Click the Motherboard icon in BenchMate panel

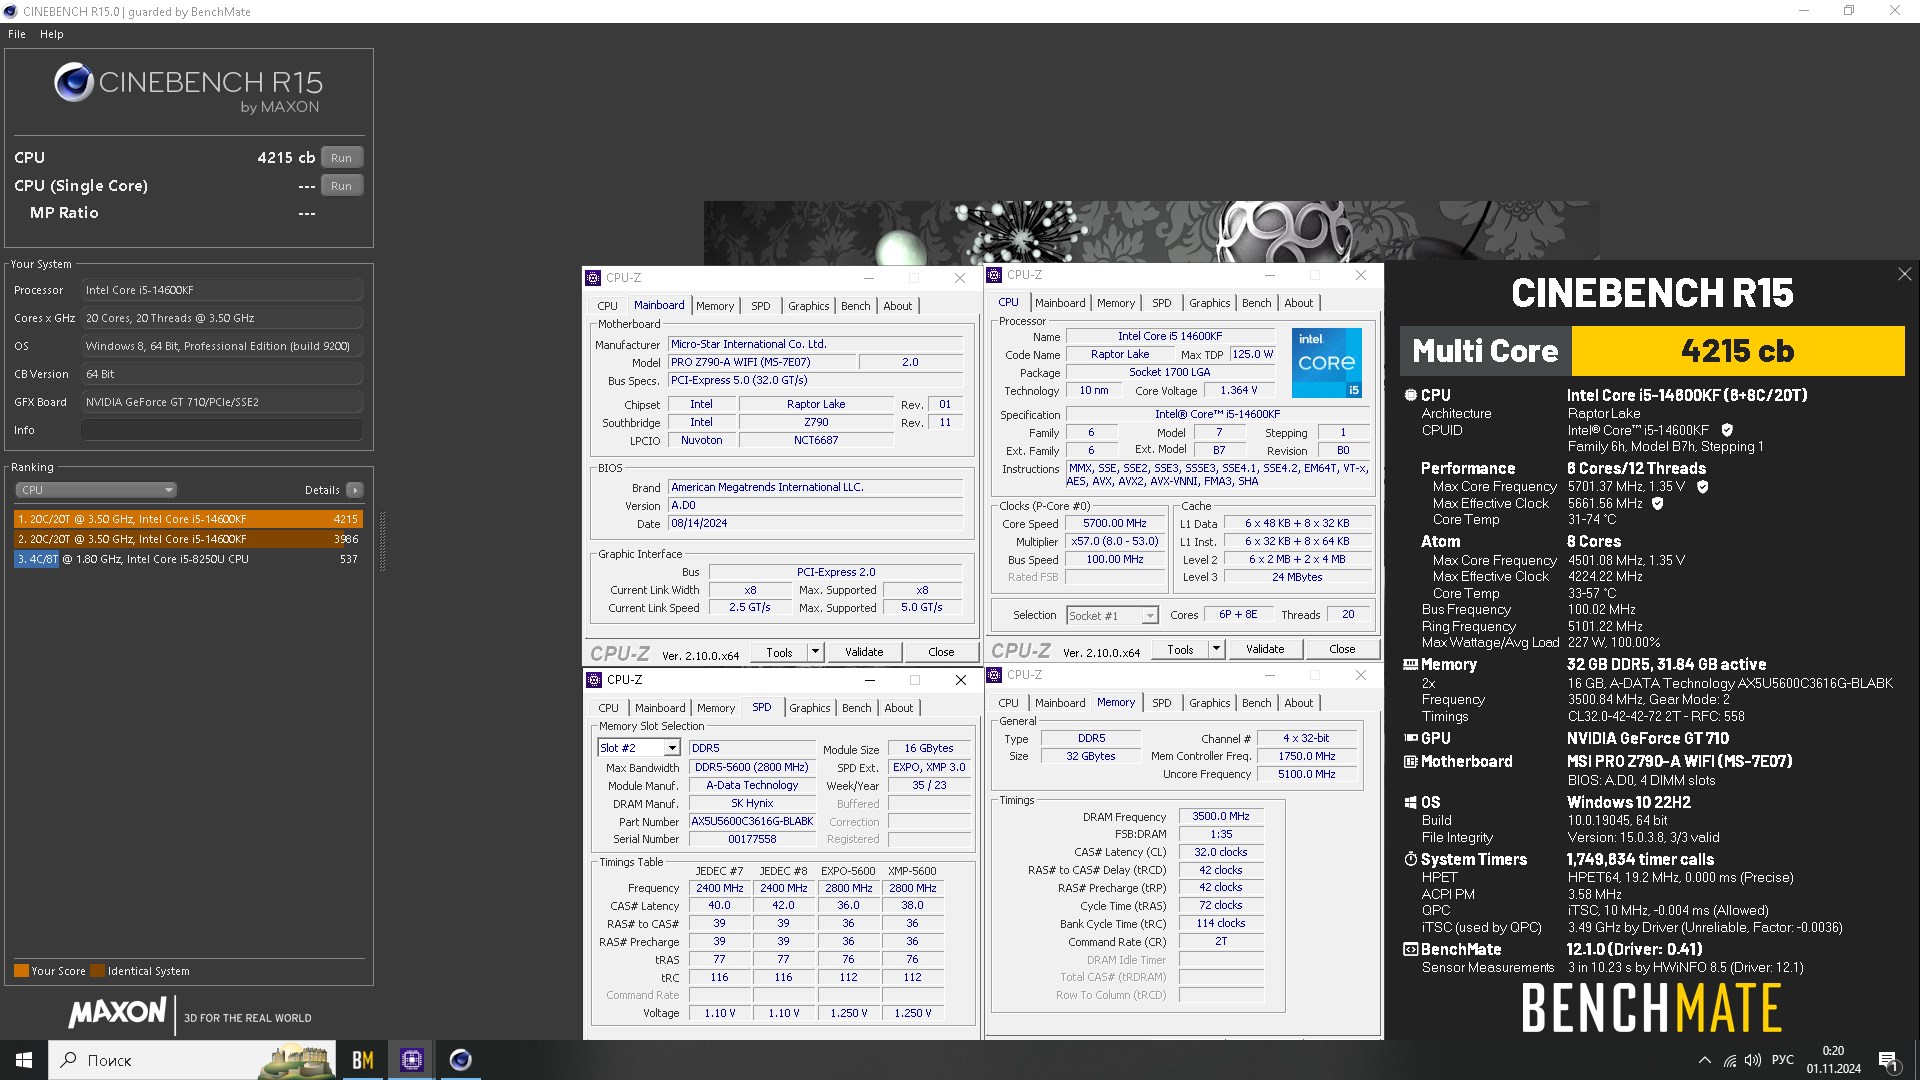pos(1411,762)
